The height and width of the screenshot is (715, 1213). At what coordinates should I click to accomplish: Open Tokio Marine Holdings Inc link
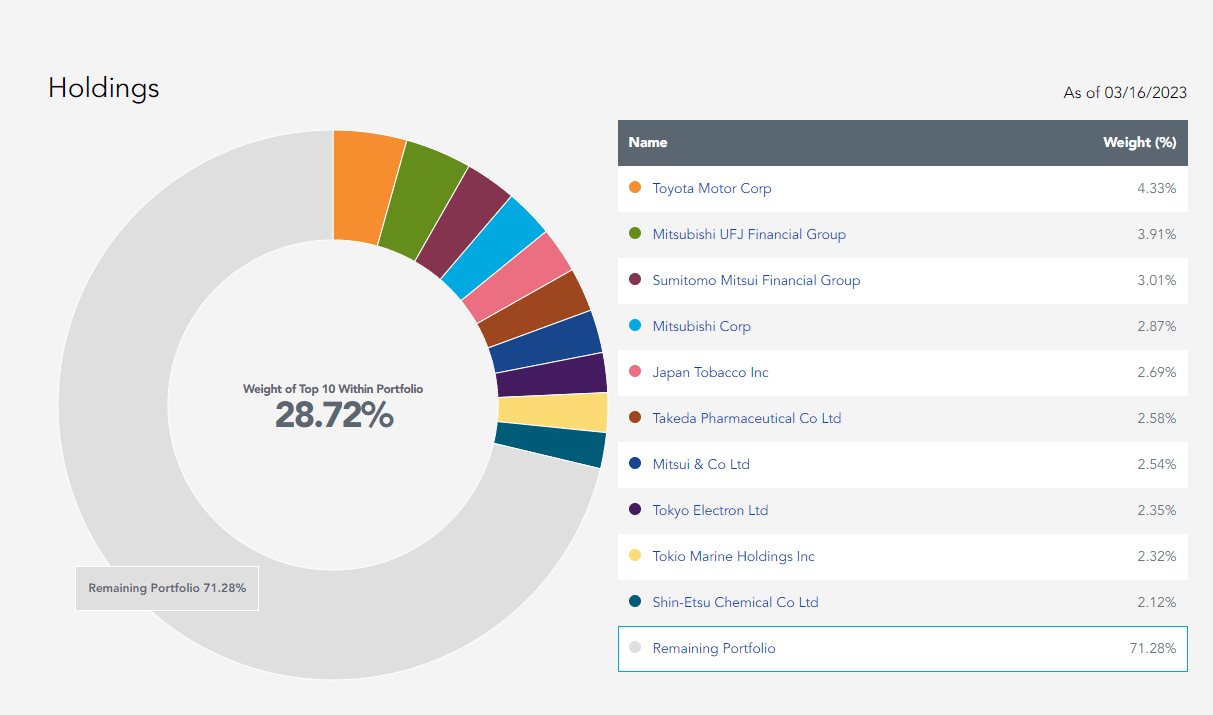pos(734,556)
